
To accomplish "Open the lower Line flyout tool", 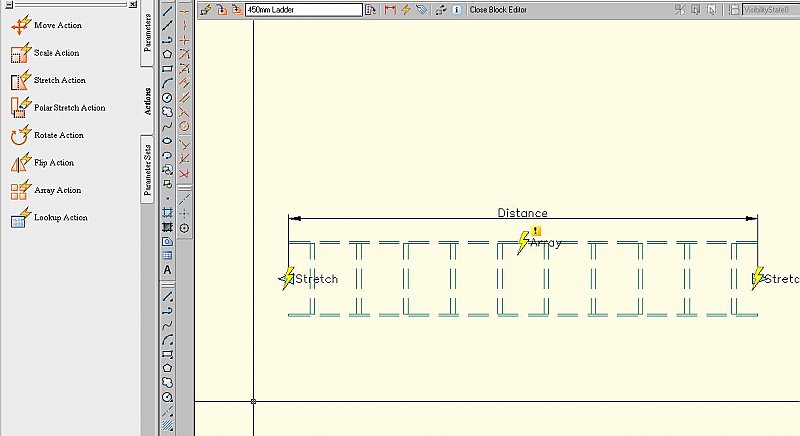I will click(x=167, y=296).
